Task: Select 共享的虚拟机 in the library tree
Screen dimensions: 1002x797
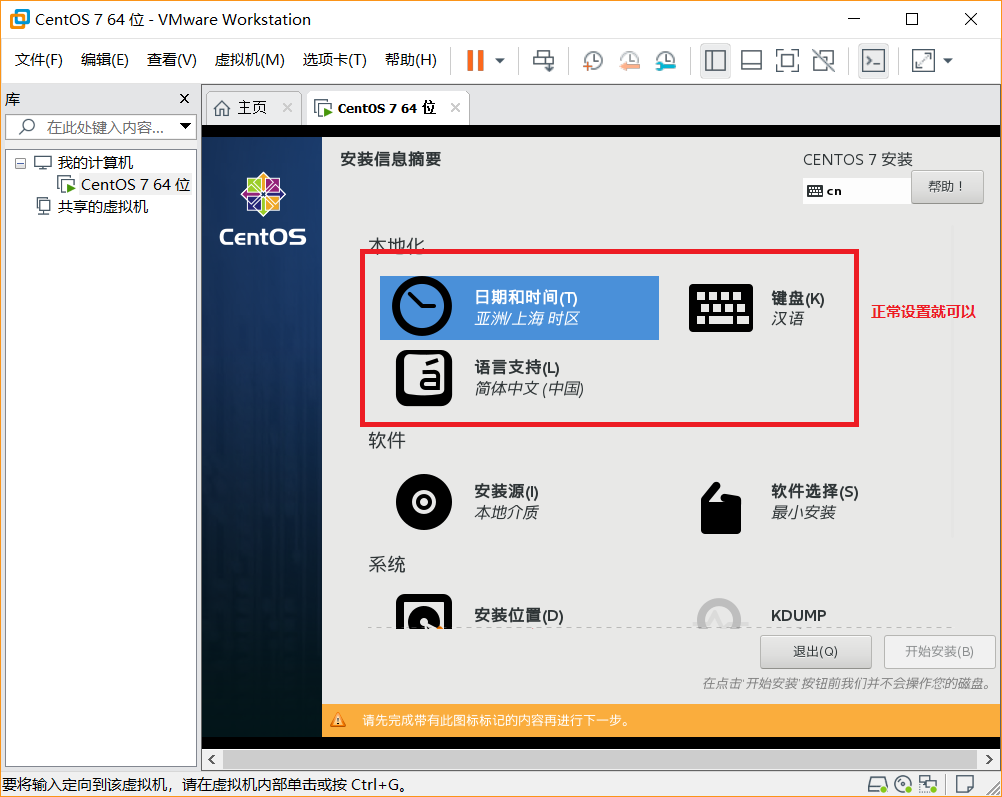Action: click(103, 206)
